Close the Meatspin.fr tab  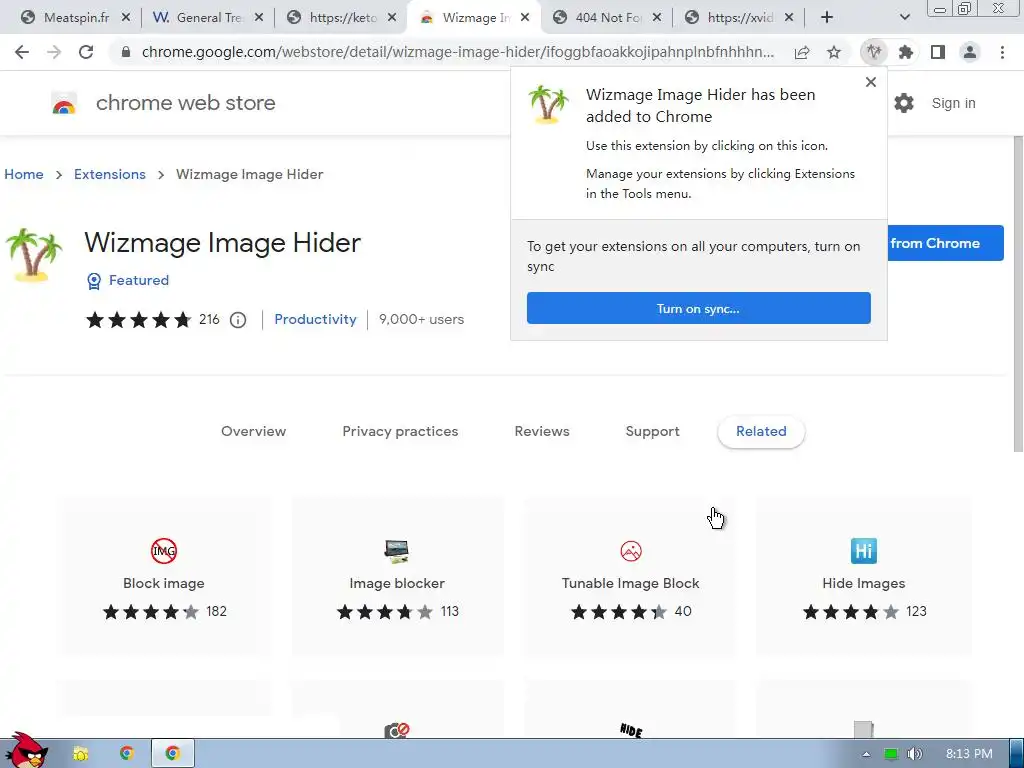pyautogui.click(x=126, y=18)
